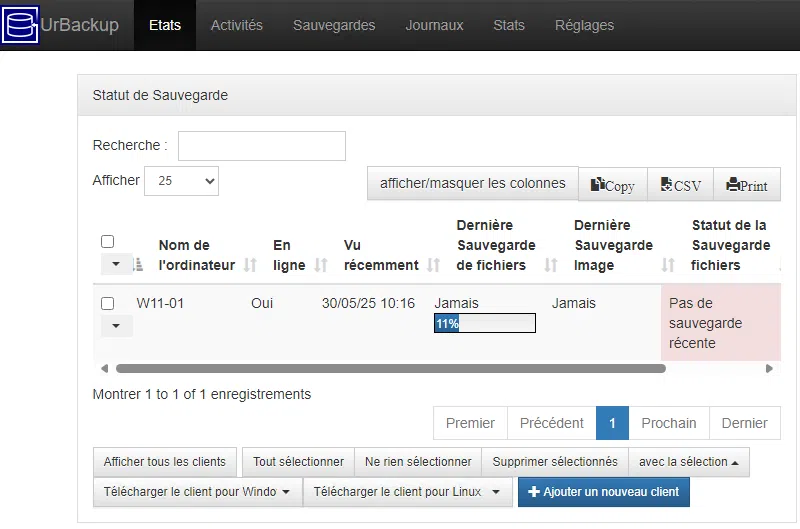The image size is (800, 529).
Task: Copy the table with Copy button
Action: click(x=613, y=185)
